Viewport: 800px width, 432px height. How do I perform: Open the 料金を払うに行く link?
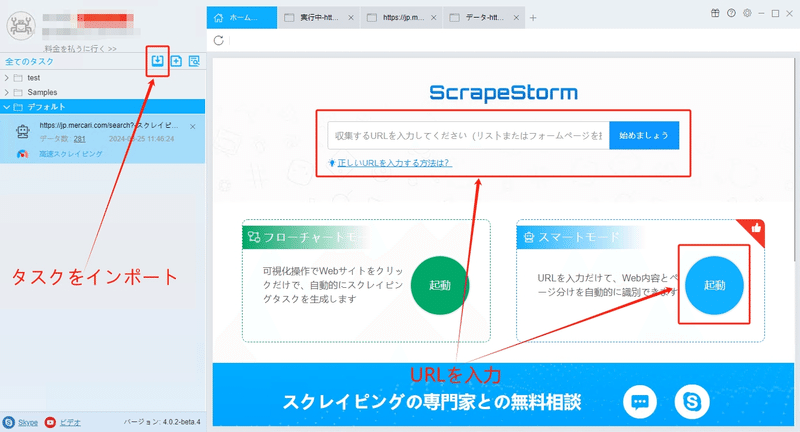coord(80,49)
